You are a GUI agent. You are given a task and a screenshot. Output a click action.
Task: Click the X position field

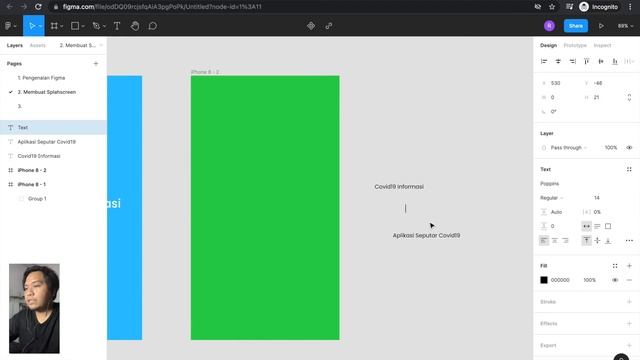coord(558,83)
